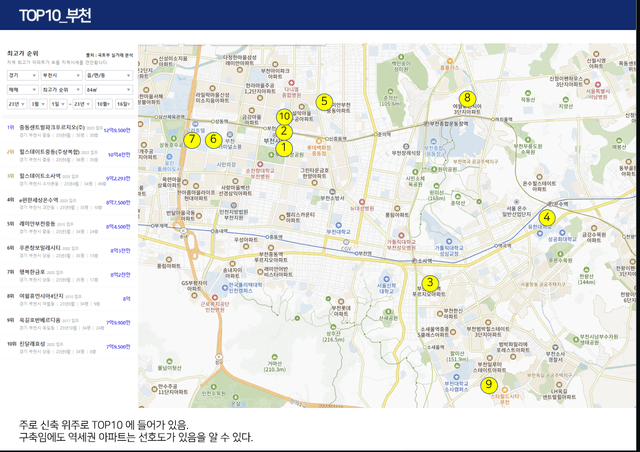Click the TOP10_부천 slide title
640x452 pixels.
[x=55, y=16]
